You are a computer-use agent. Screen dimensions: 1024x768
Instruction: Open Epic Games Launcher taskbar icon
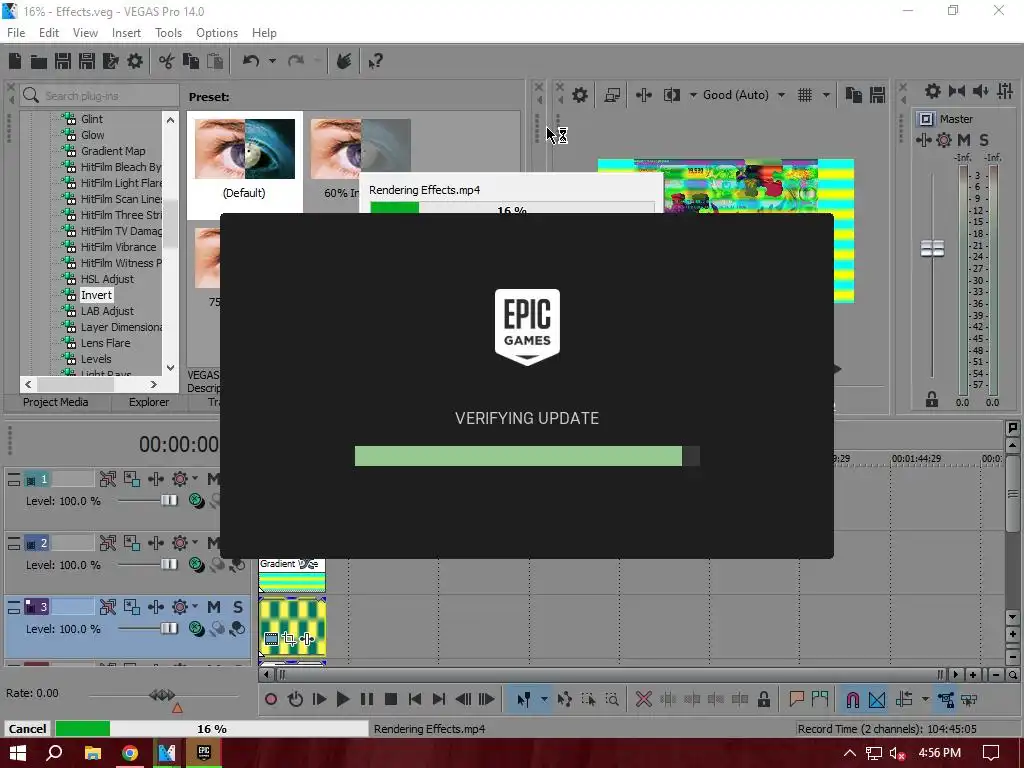click(204, 753)
